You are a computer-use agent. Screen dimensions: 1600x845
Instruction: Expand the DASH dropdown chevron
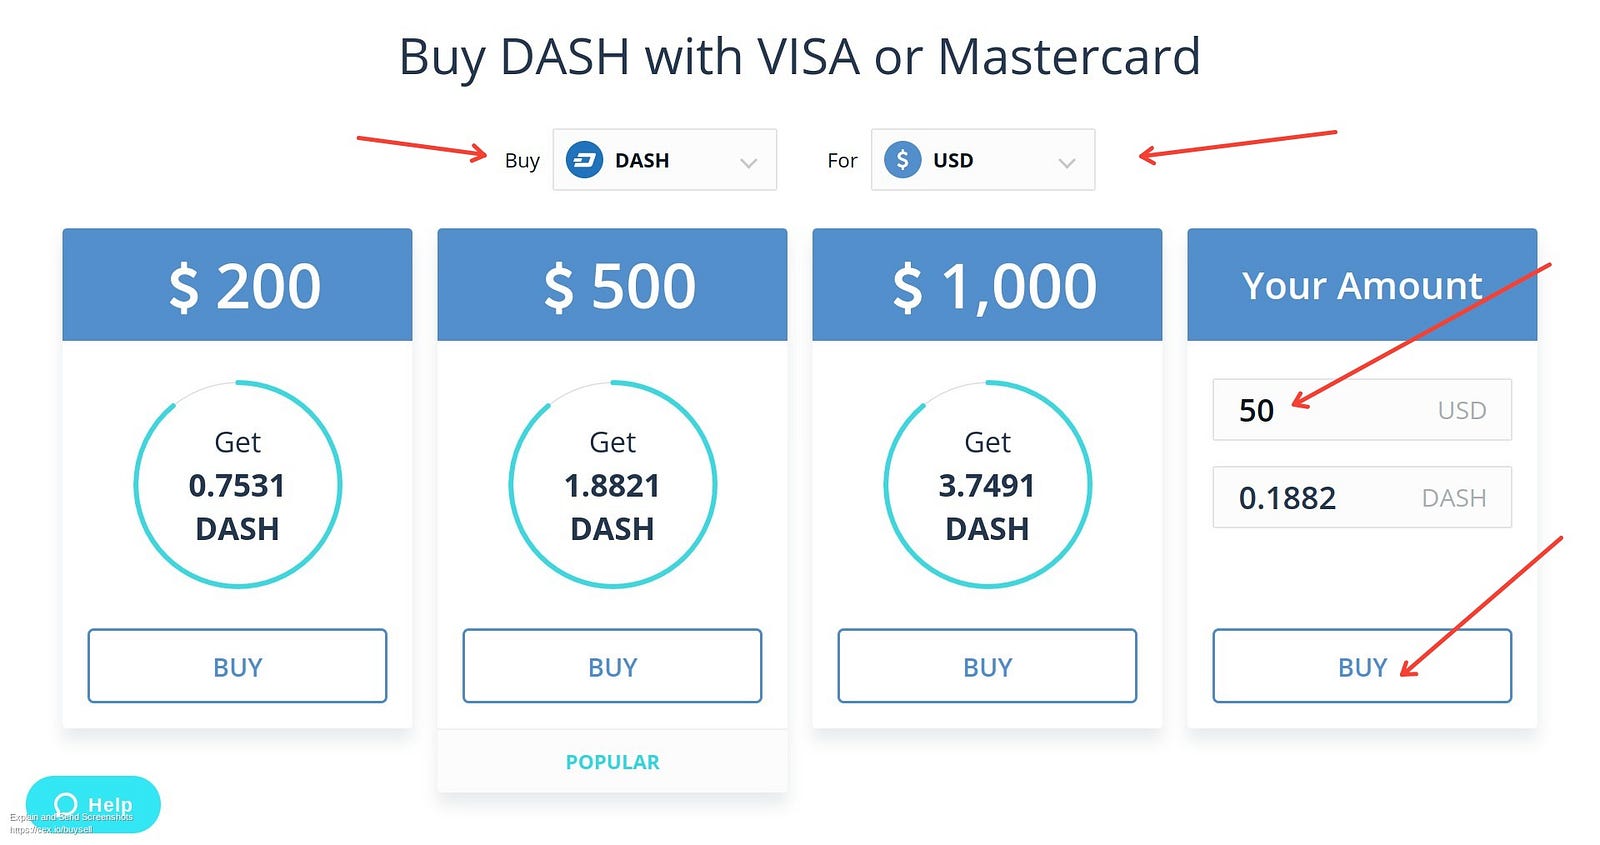tap(748, 163)
